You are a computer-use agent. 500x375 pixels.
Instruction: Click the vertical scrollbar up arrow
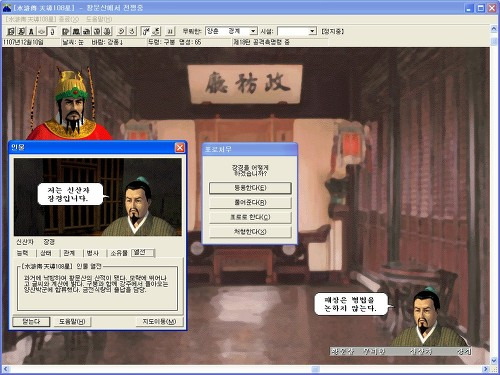[494, 29]
